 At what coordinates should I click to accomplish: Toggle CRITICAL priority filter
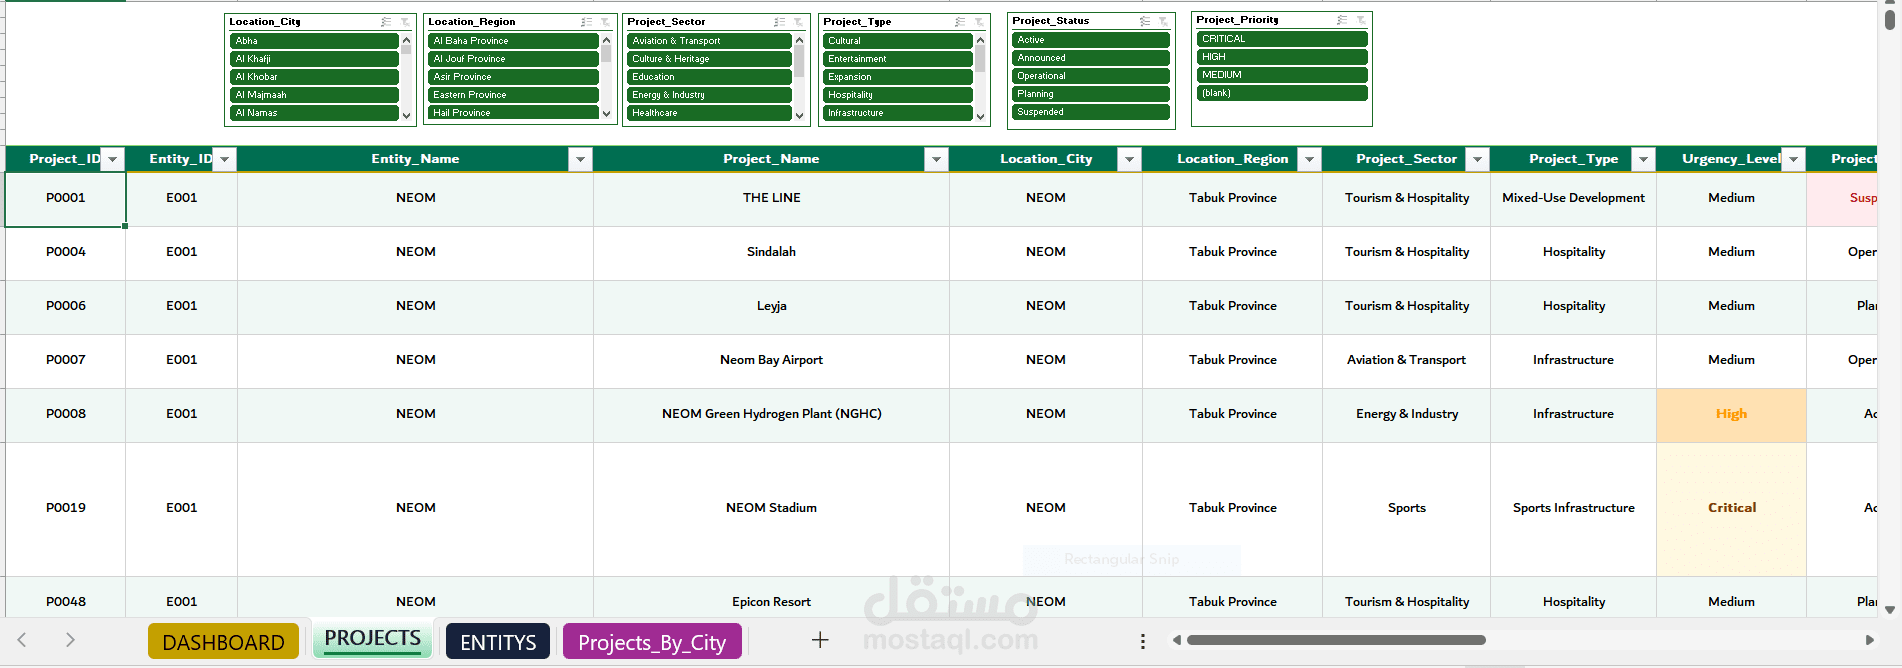point(1282,39)
